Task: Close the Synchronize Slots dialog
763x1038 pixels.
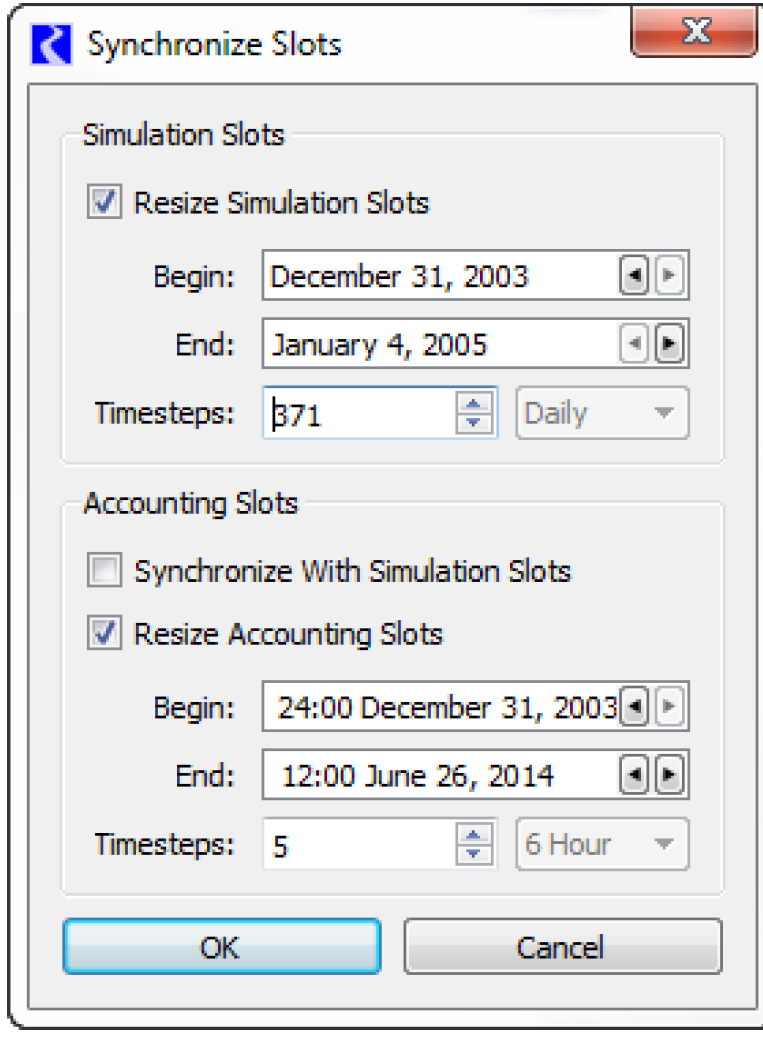Action: click(694, 35)
